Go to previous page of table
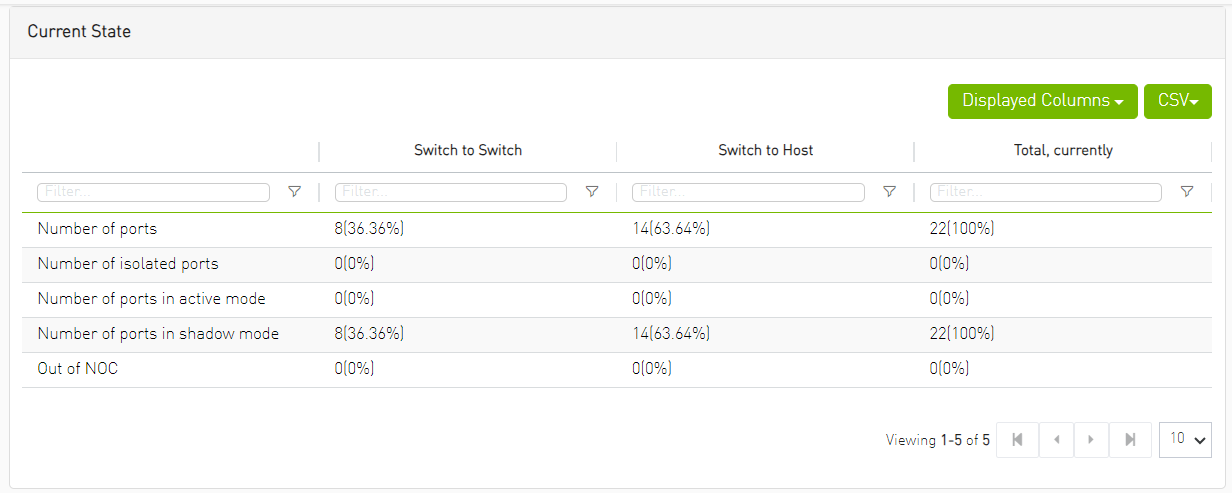This screenshot has width=1232, height=493. coord(1056,439)
